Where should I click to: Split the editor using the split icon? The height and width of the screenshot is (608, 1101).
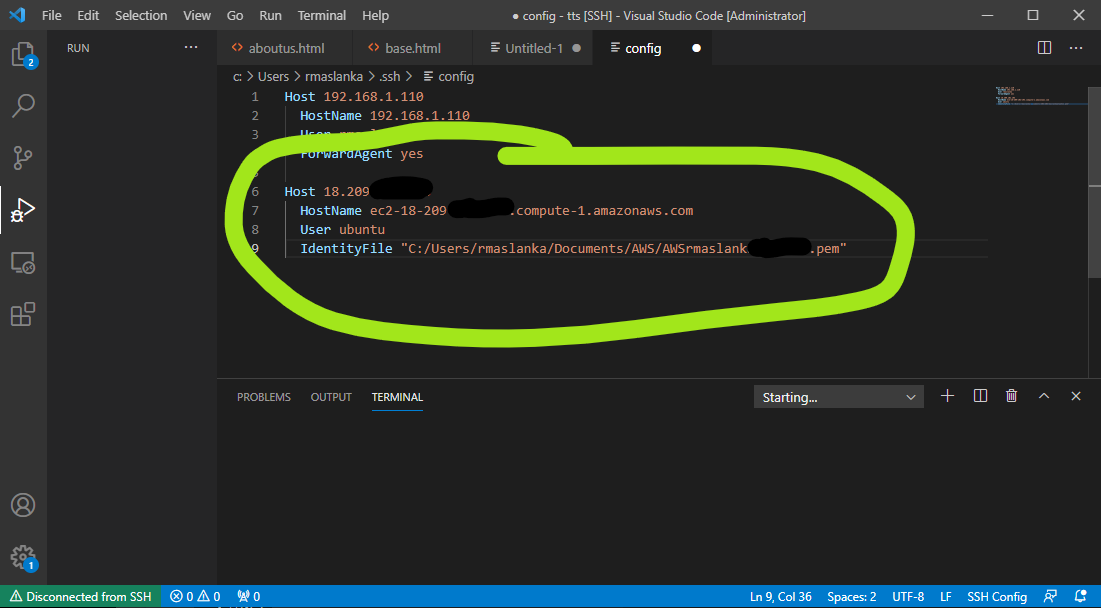click(1044, 46)
